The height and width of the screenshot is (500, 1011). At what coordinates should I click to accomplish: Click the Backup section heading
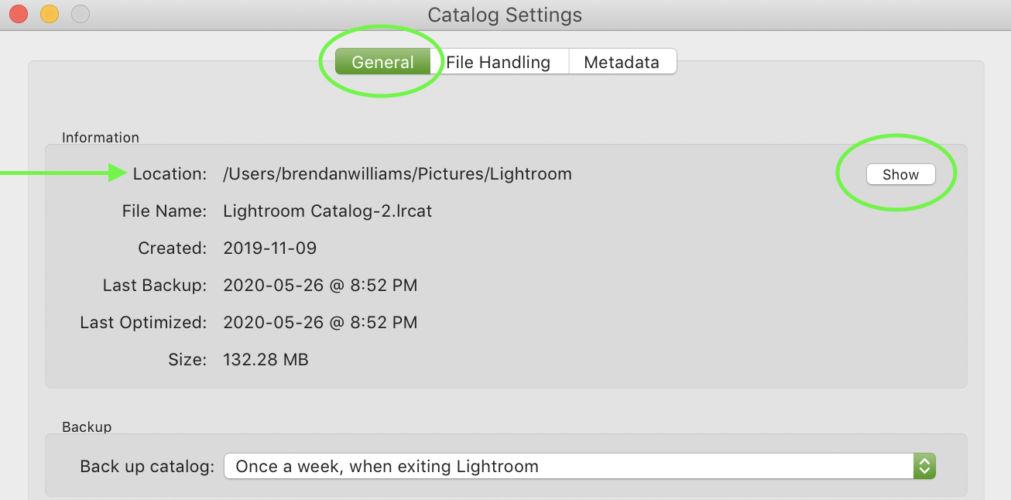(x=87, y=427)
